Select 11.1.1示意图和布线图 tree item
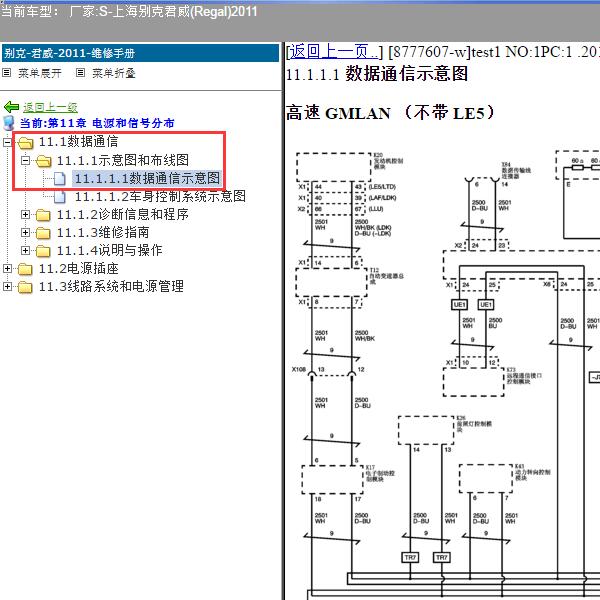This screenshot has width=600, height=600. click(123, 160)
